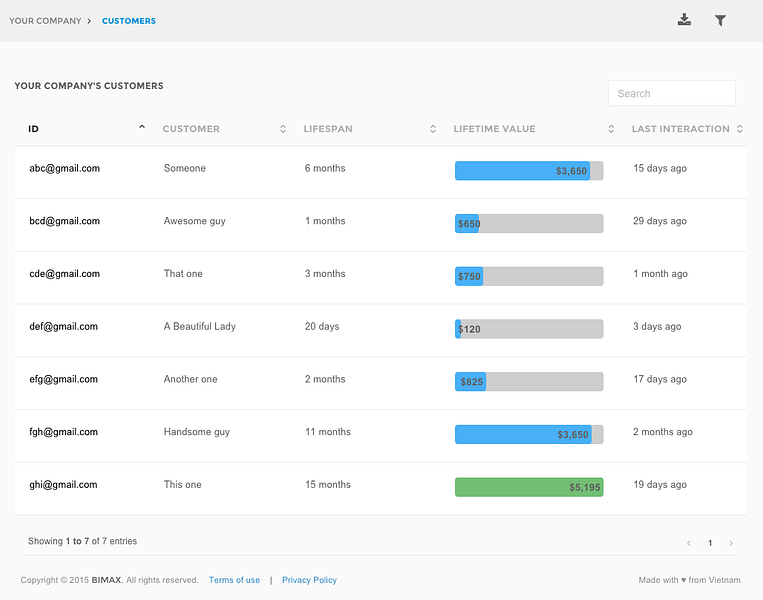Select efg@gmail.com in the ID column

tap(63, 379)
